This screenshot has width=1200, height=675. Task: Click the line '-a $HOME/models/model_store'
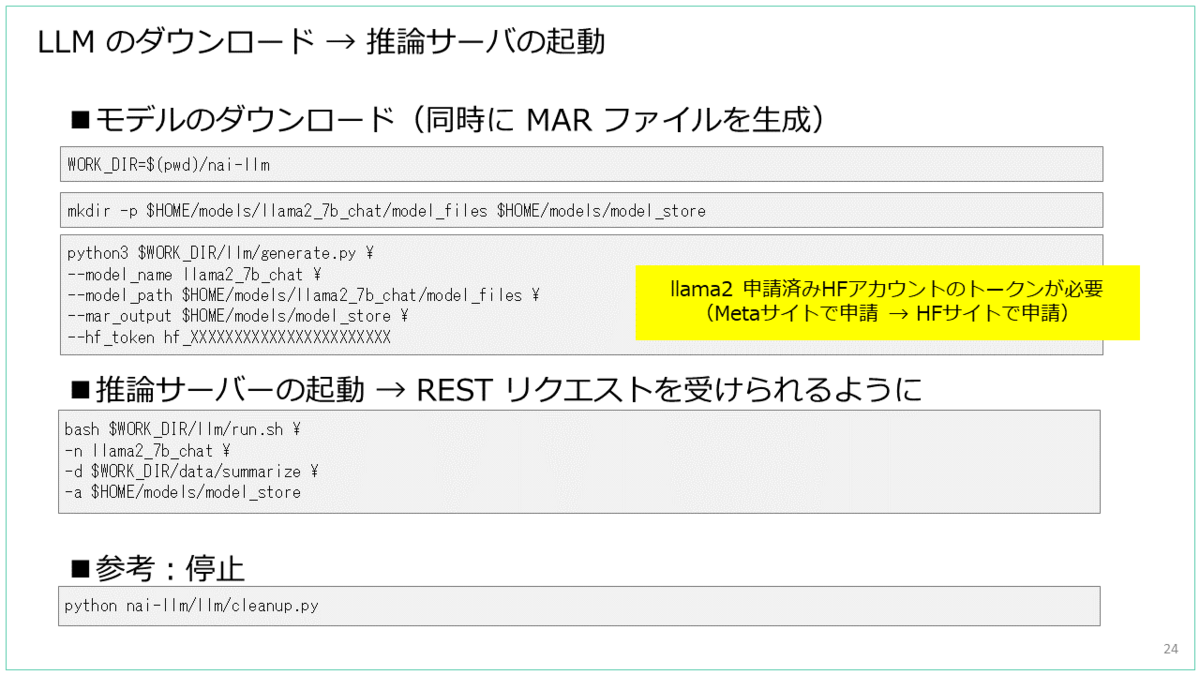pos(182,492)
